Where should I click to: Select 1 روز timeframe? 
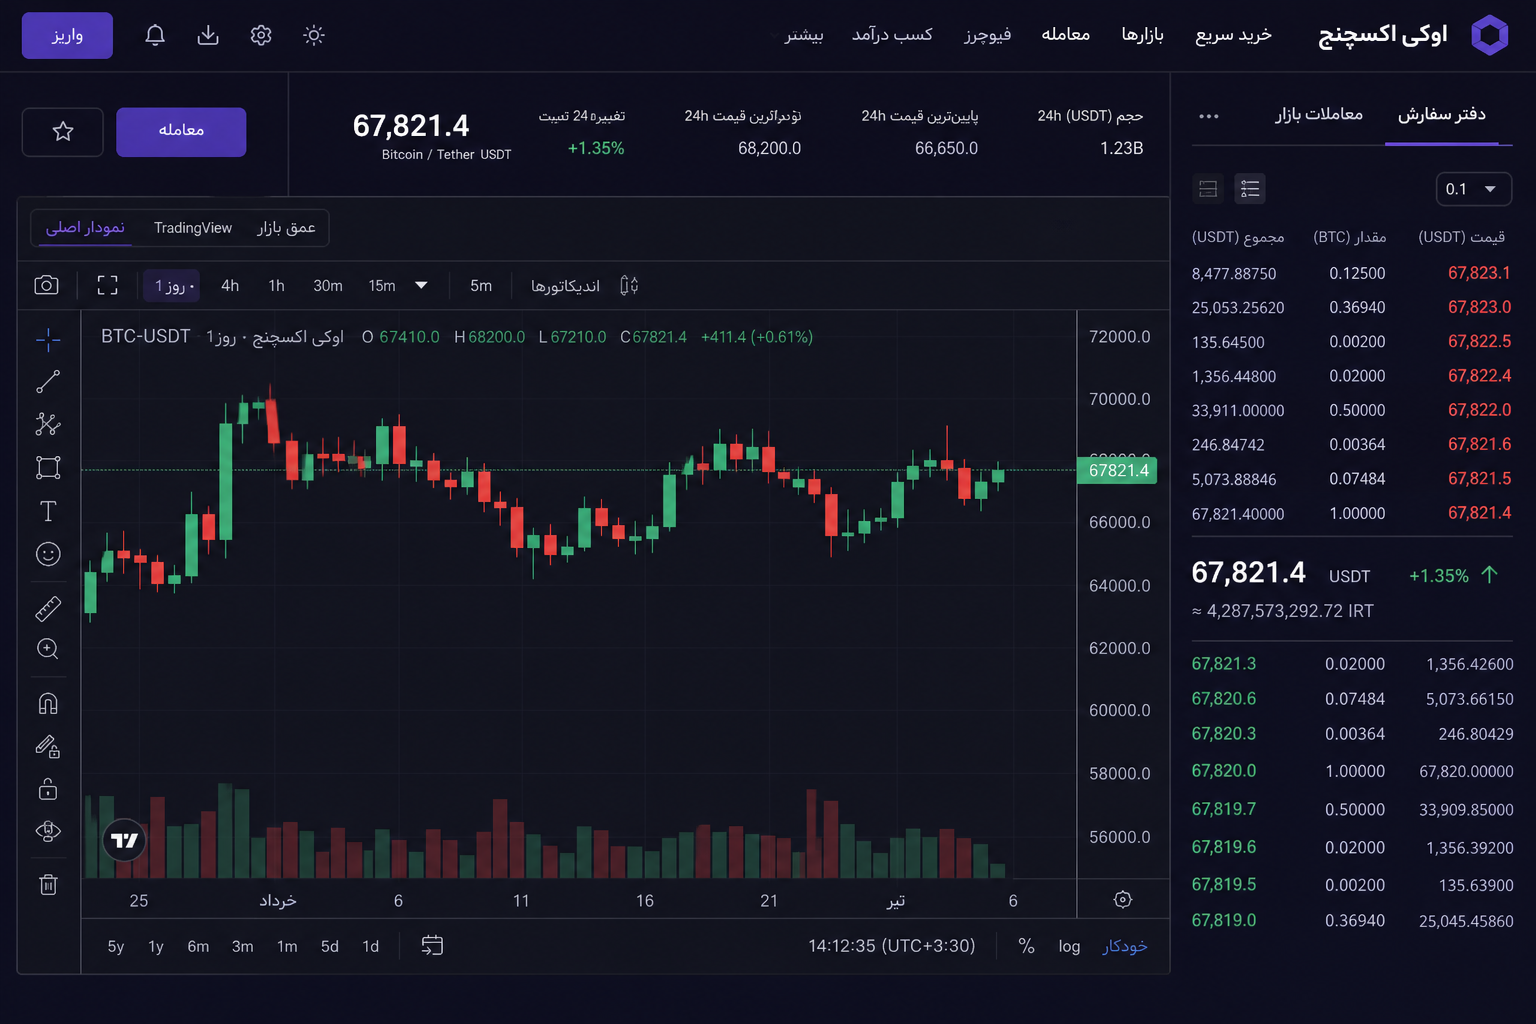click(171, 286)
